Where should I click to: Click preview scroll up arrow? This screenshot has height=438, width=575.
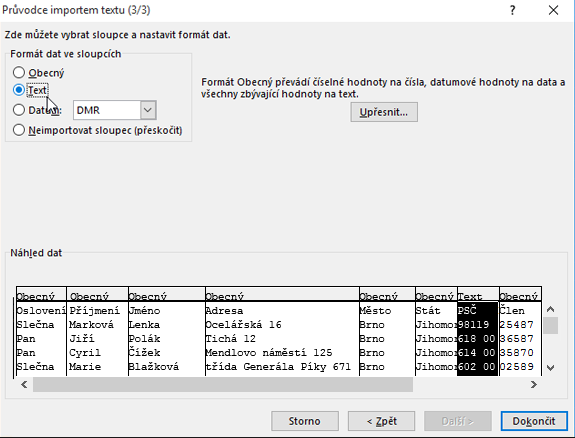550,310
